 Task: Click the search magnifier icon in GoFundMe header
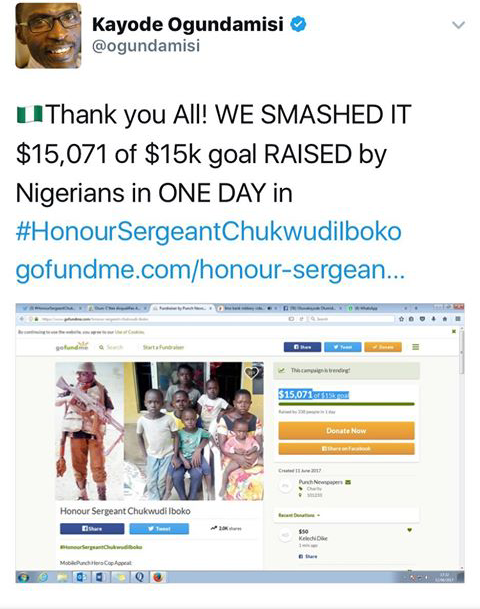pyautogui.click(x=101, y=347)
